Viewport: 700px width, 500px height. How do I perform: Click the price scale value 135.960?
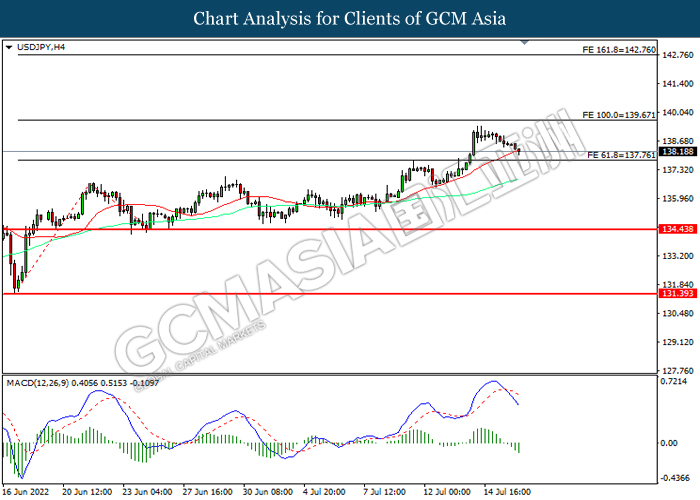[x=678, y=199]
